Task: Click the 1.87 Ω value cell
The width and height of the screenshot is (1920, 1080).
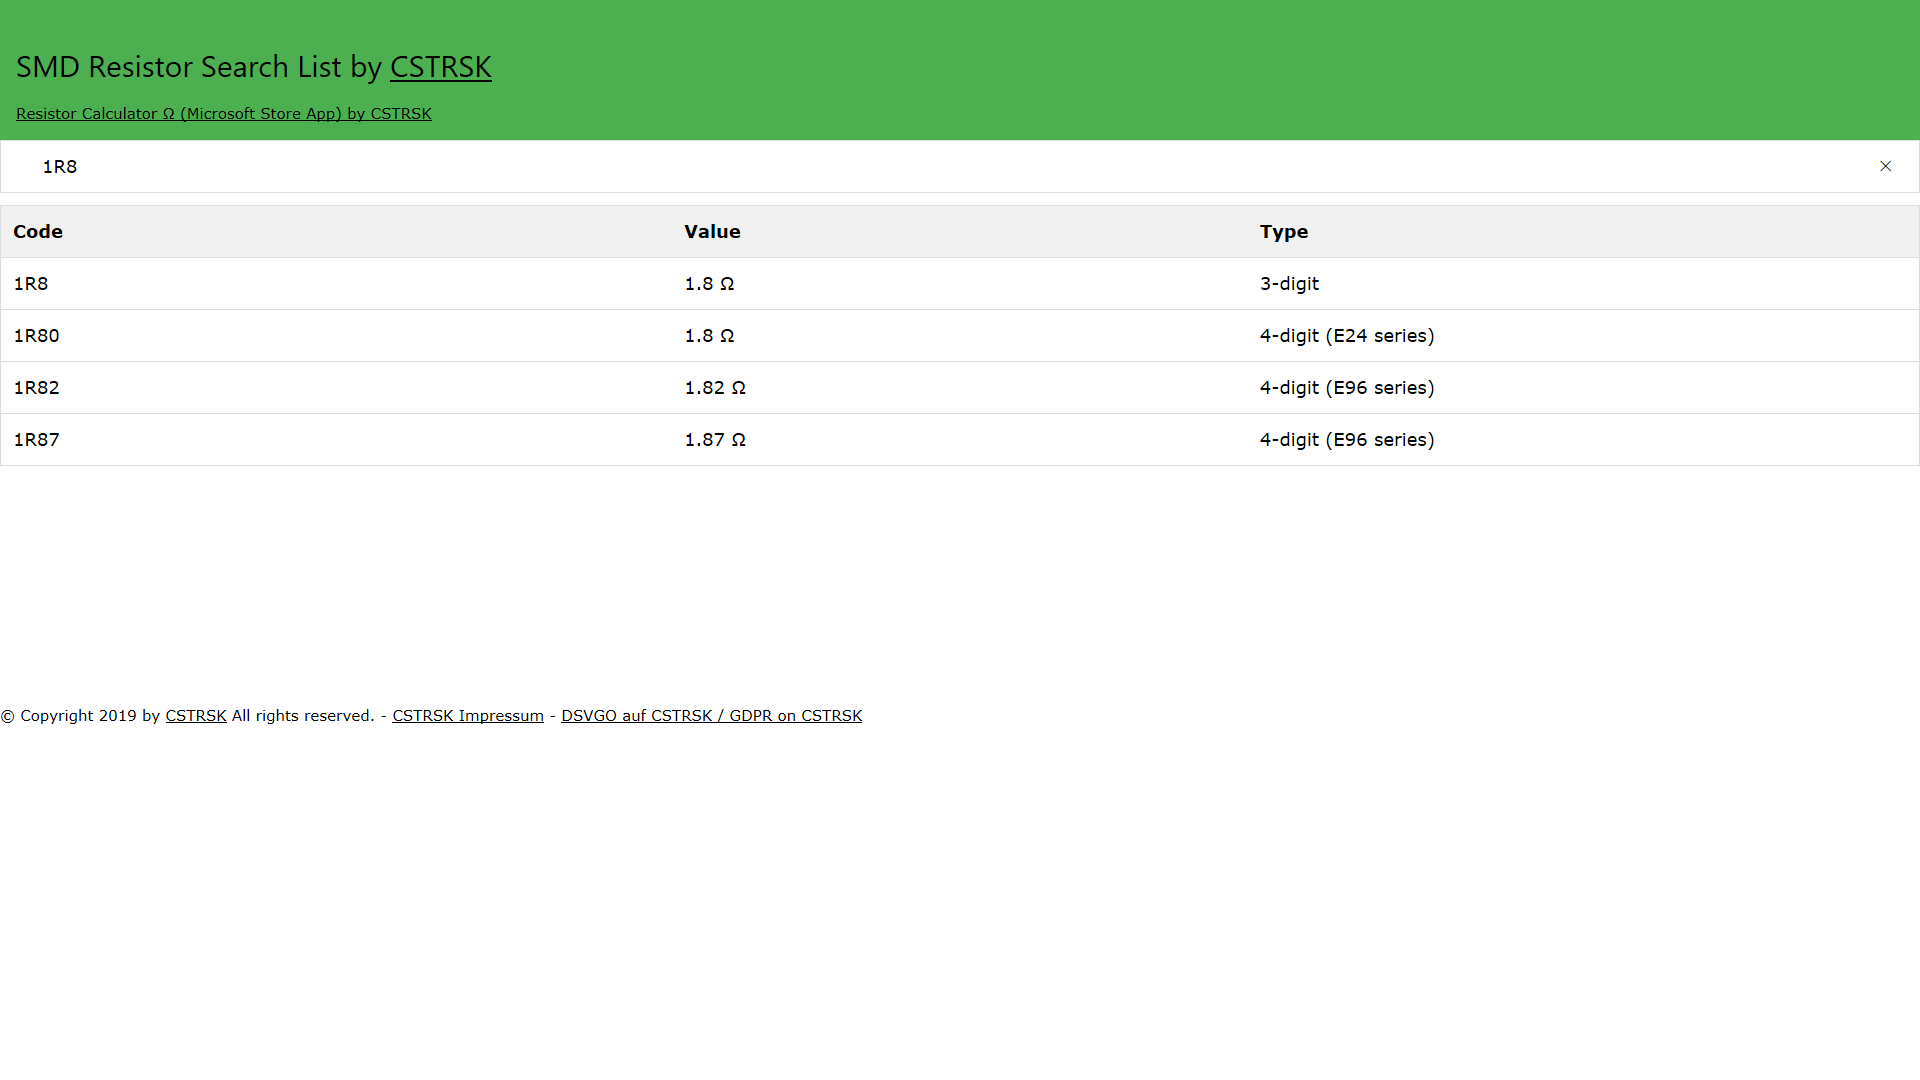Action: click(x=714, y=440)
